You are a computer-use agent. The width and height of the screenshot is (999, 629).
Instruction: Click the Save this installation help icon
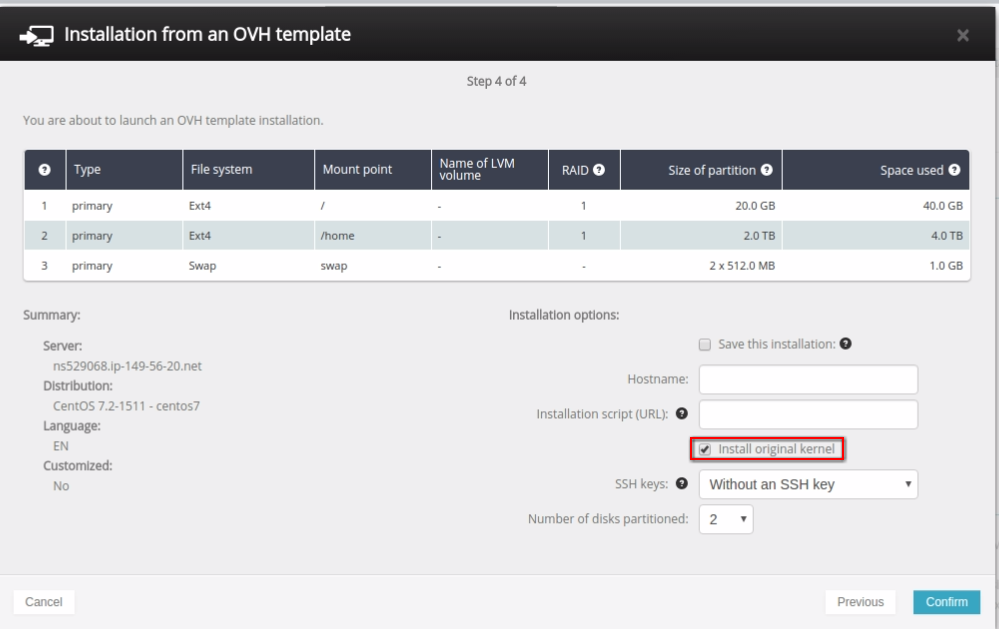[x=845, y=343]
